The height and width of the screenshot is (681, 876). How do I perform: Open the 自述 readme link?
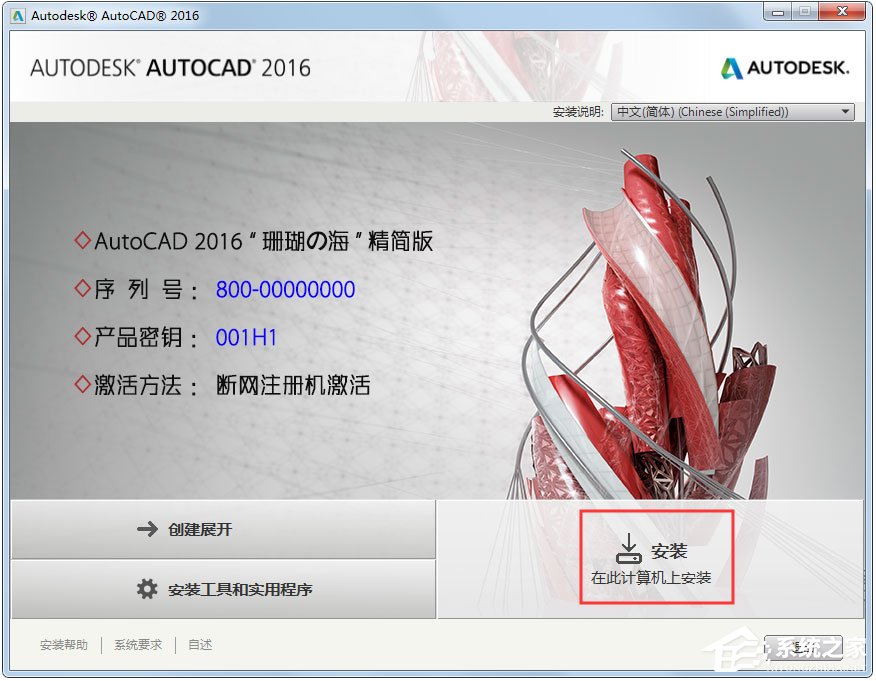point(199,645)
